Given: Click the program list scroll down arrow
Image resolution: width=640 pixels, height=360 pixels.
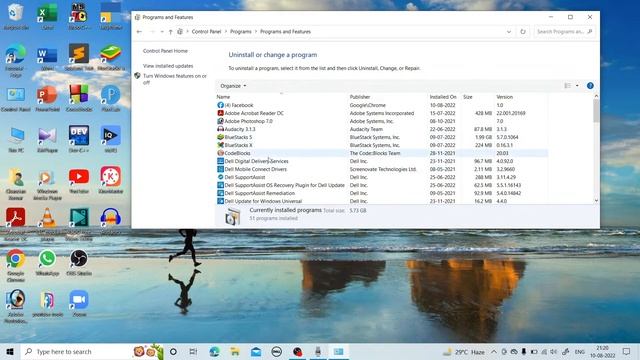Looking at the screenshot, I should click(x=596, y=200).
